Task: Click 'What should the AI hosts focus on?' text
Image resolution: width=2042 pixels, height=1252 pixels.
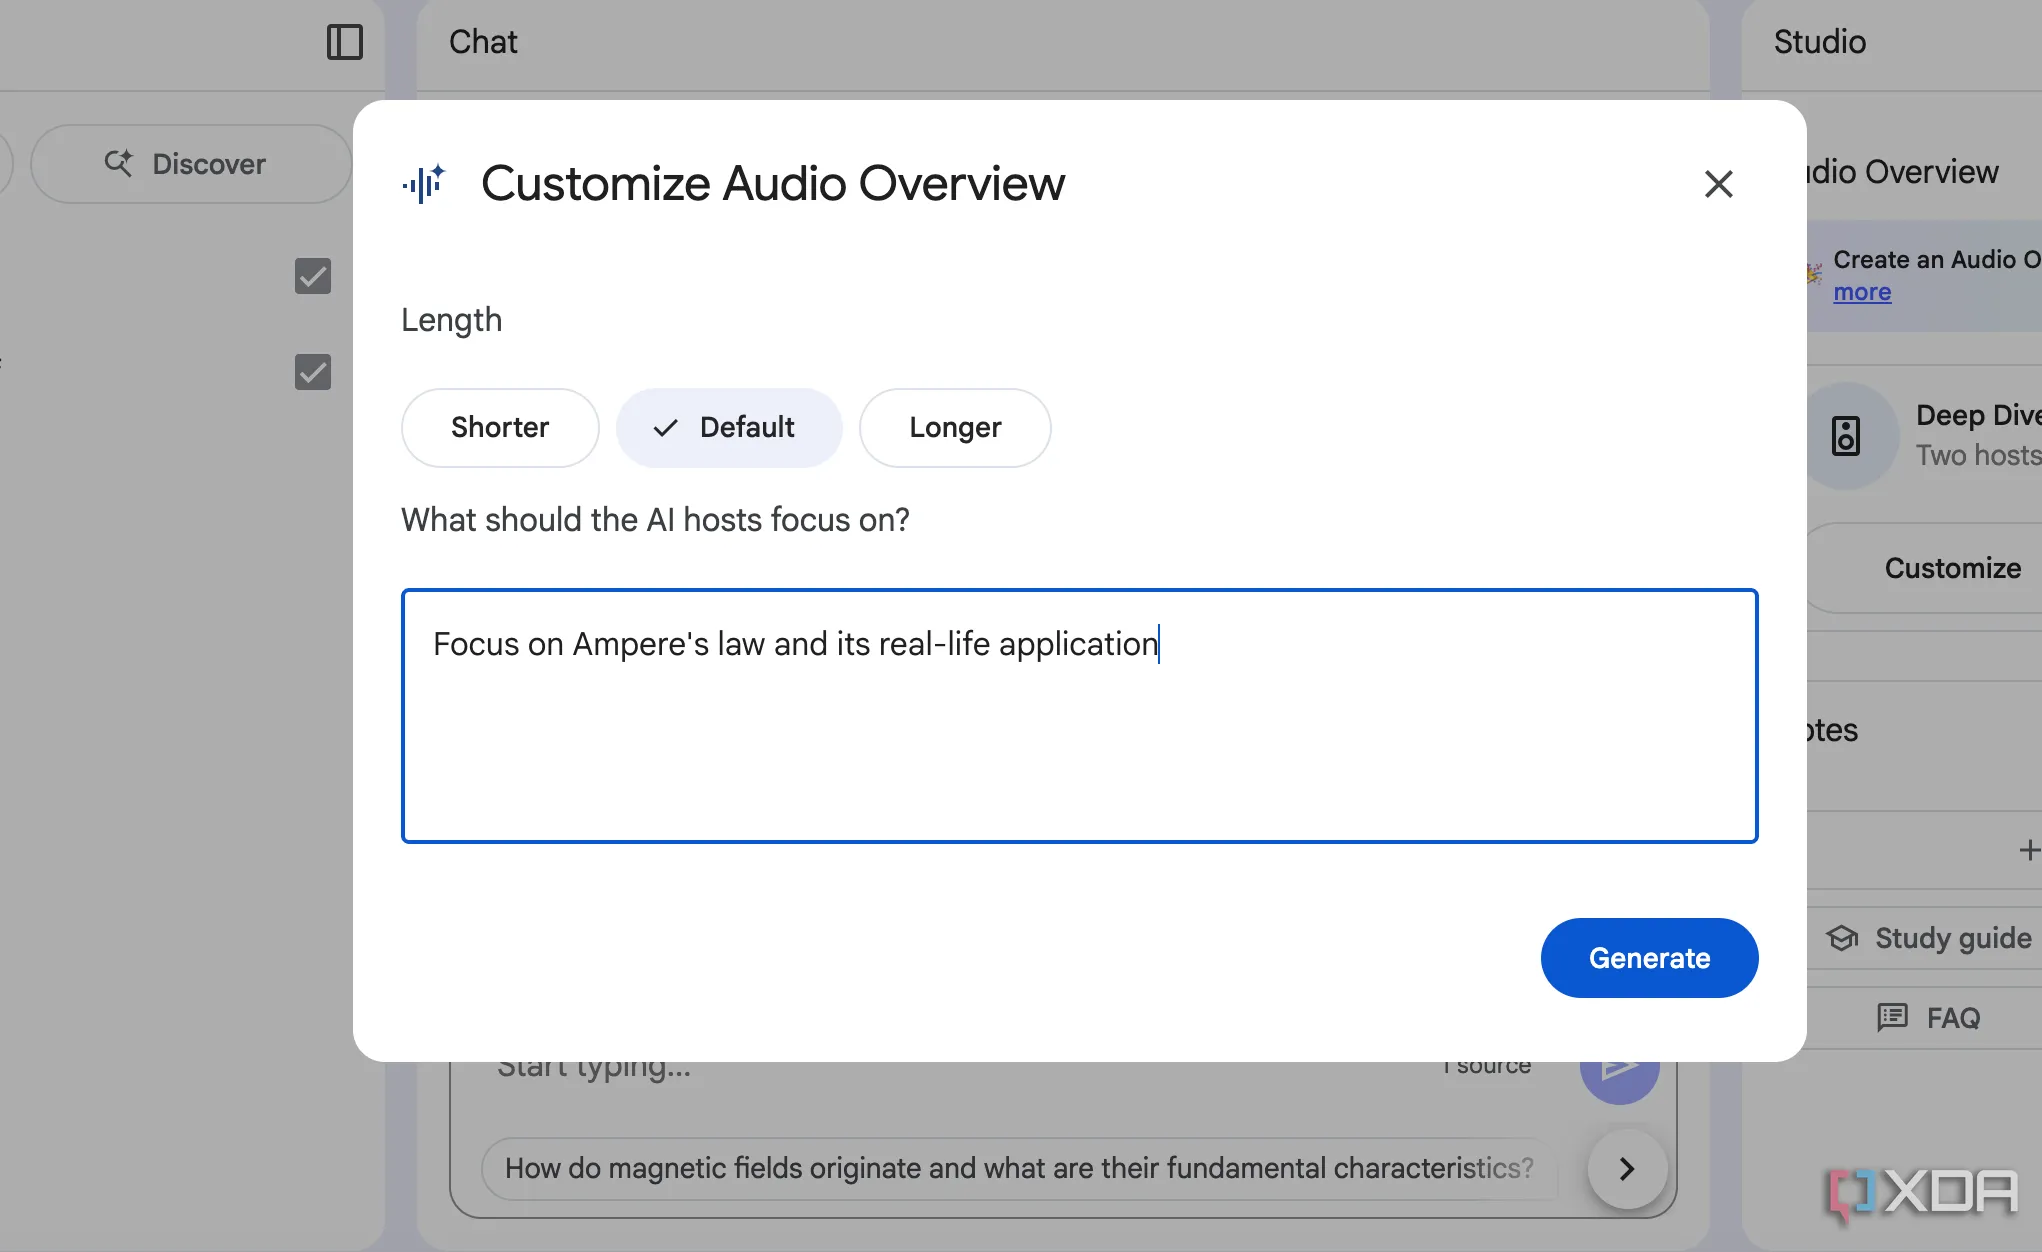Action: (655, 520)
